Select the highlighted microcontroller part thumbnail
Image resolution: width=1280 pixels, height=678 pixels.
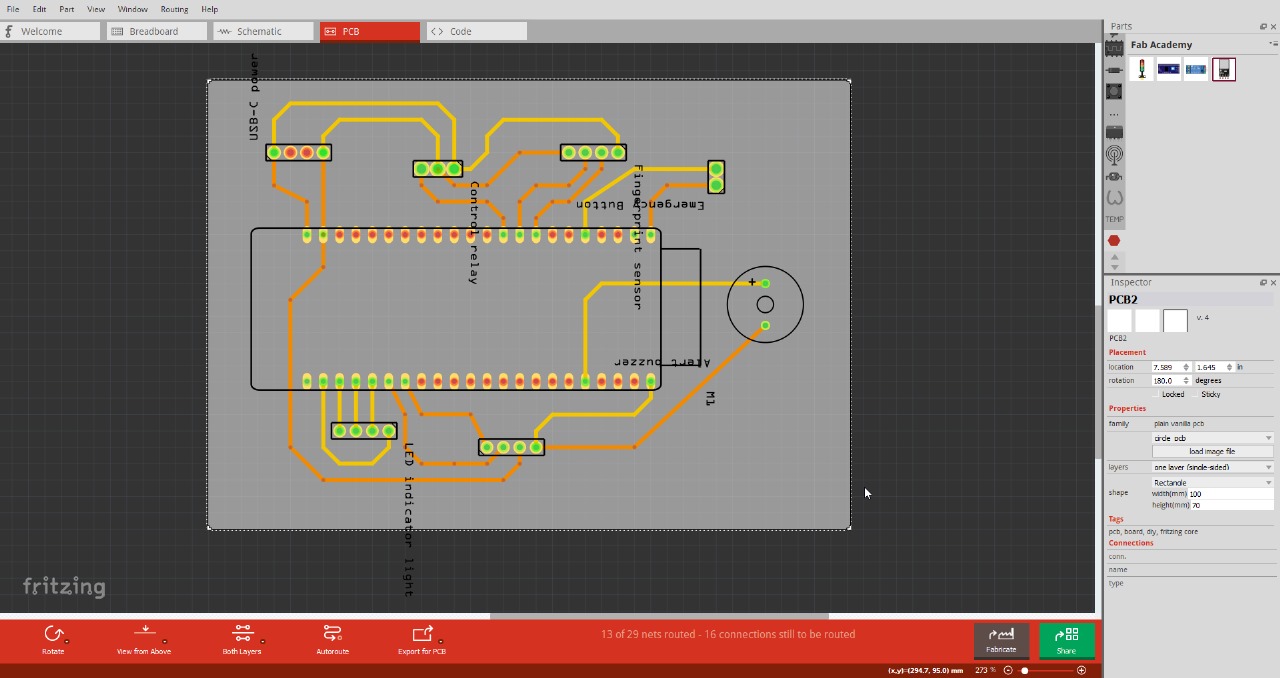click(1224, 69)
